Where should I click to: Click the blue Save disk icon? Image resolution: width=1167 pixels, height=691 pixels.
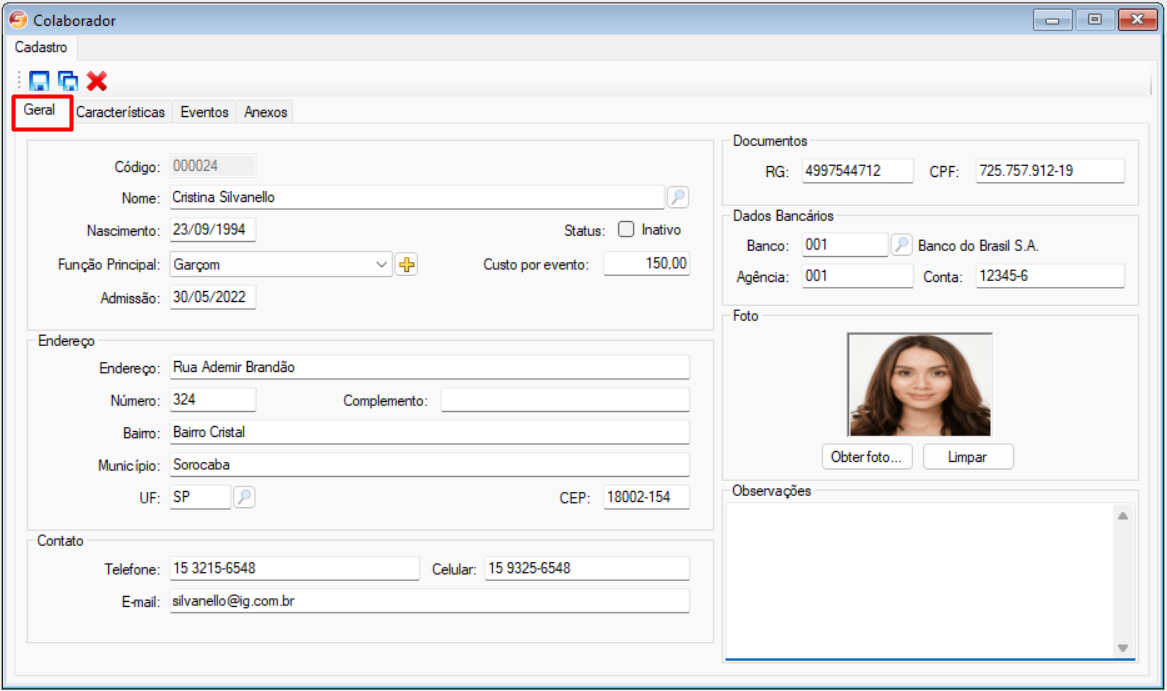pyautogui.click(x=39, y=80)
